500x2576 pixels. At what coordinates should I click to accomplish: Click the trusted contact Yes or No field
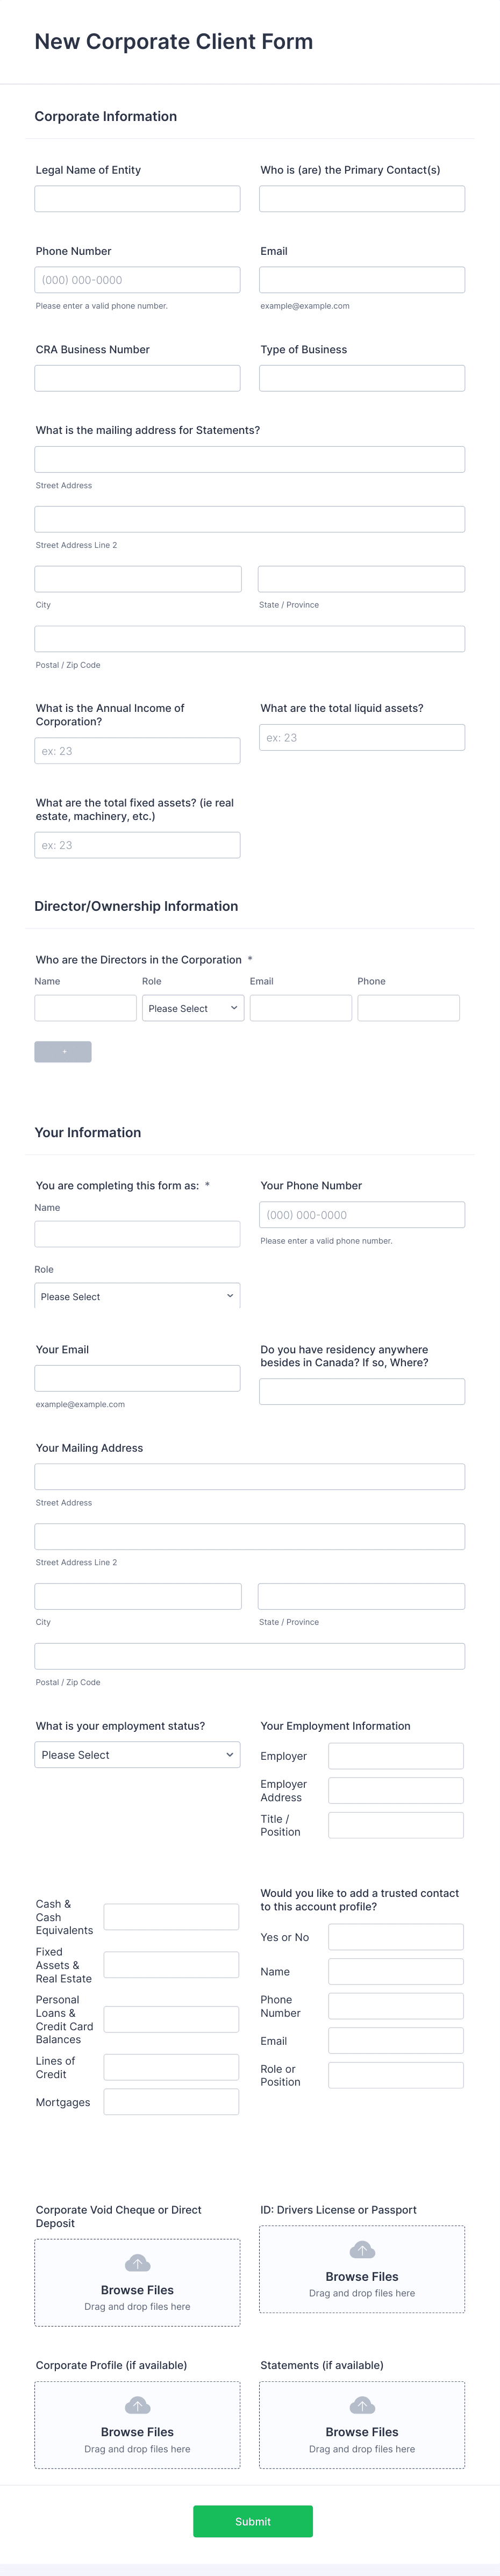tap(396, 1937)
